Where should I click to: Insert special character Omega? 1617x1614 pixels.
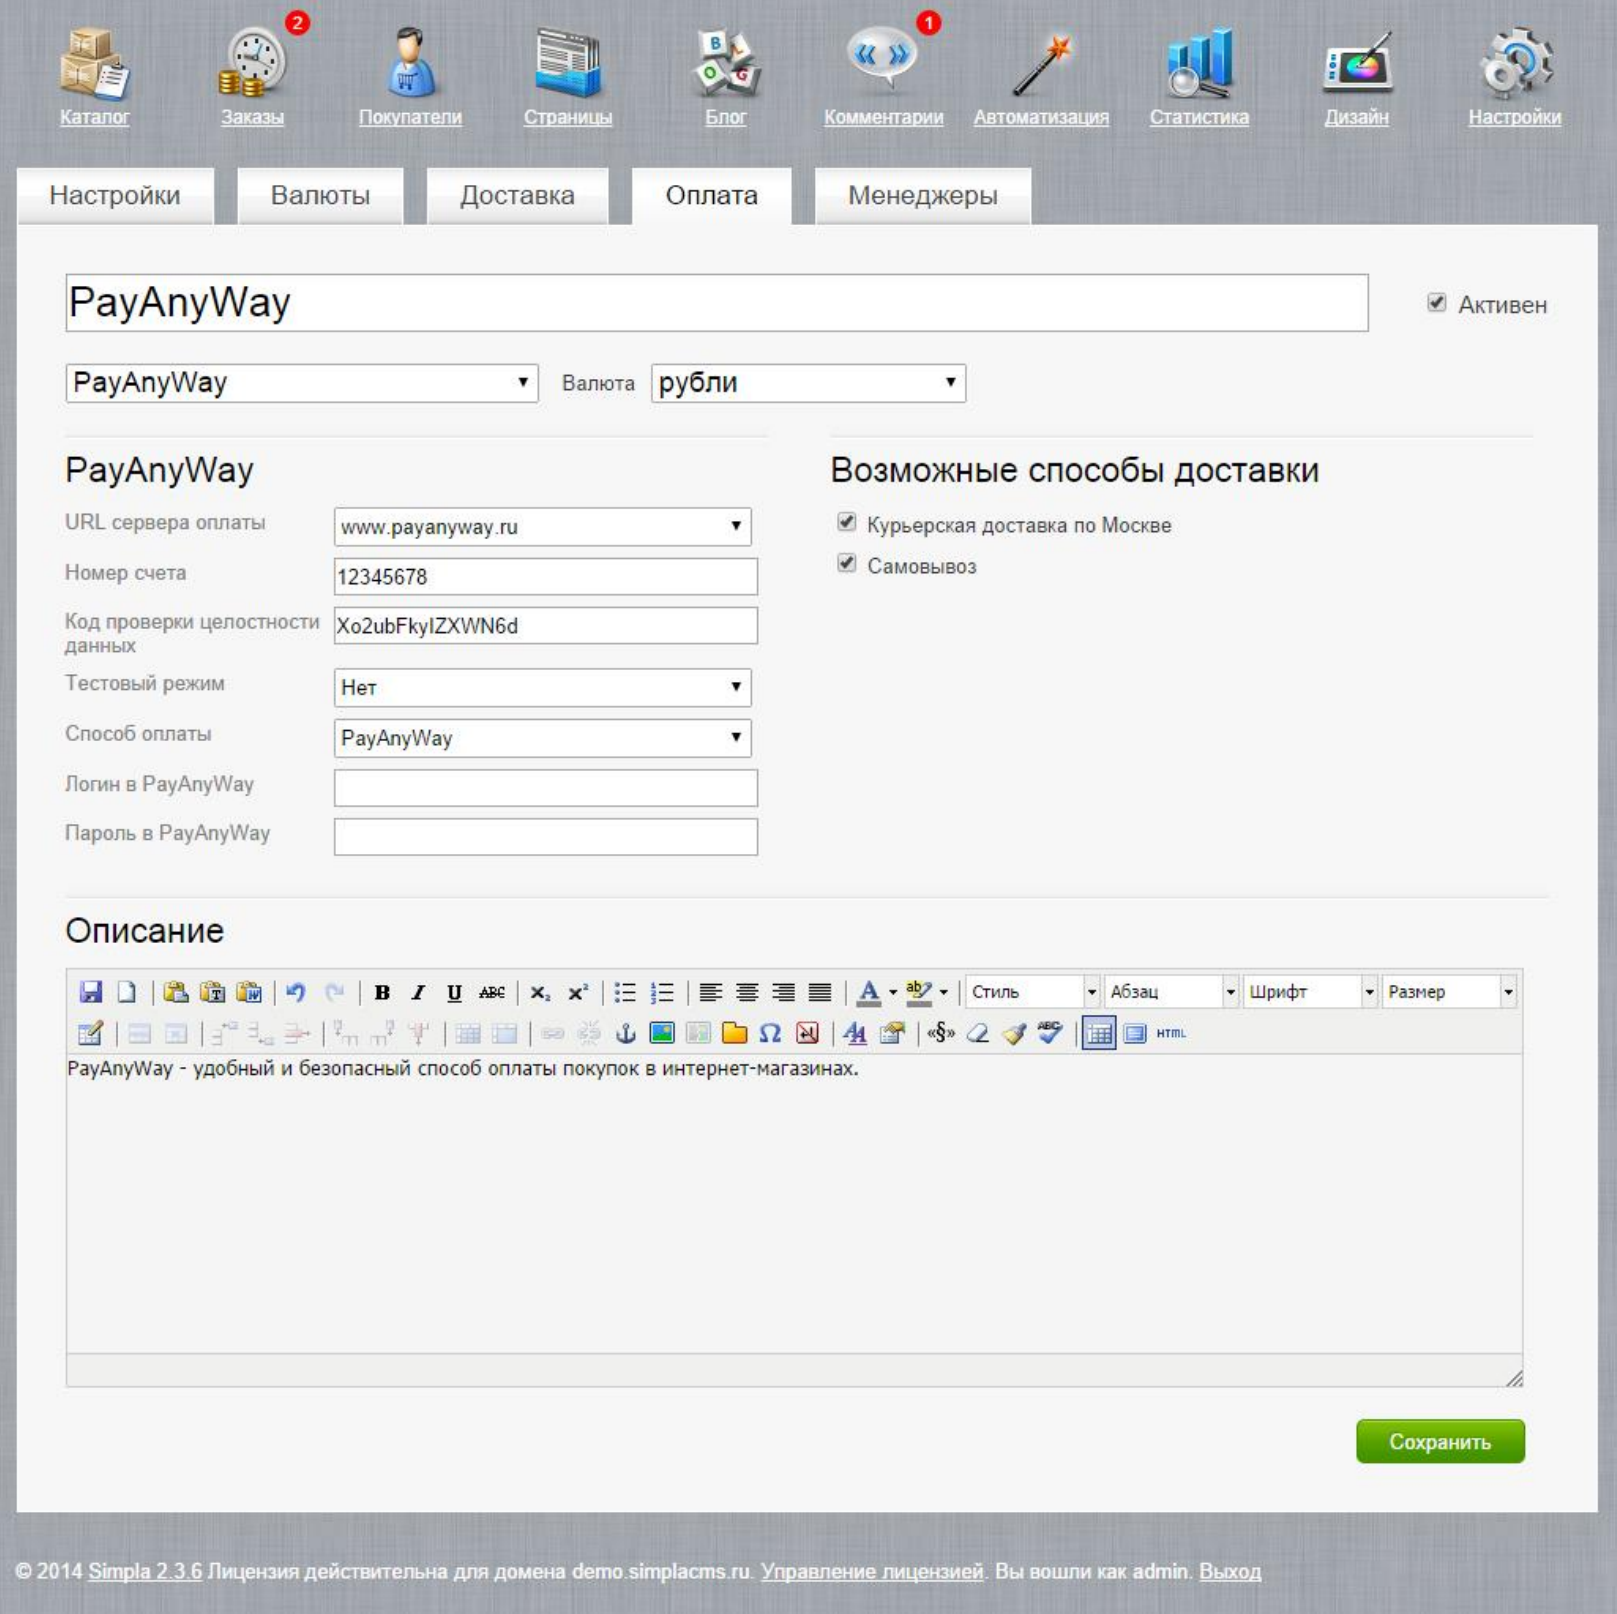coord(770,1033)
